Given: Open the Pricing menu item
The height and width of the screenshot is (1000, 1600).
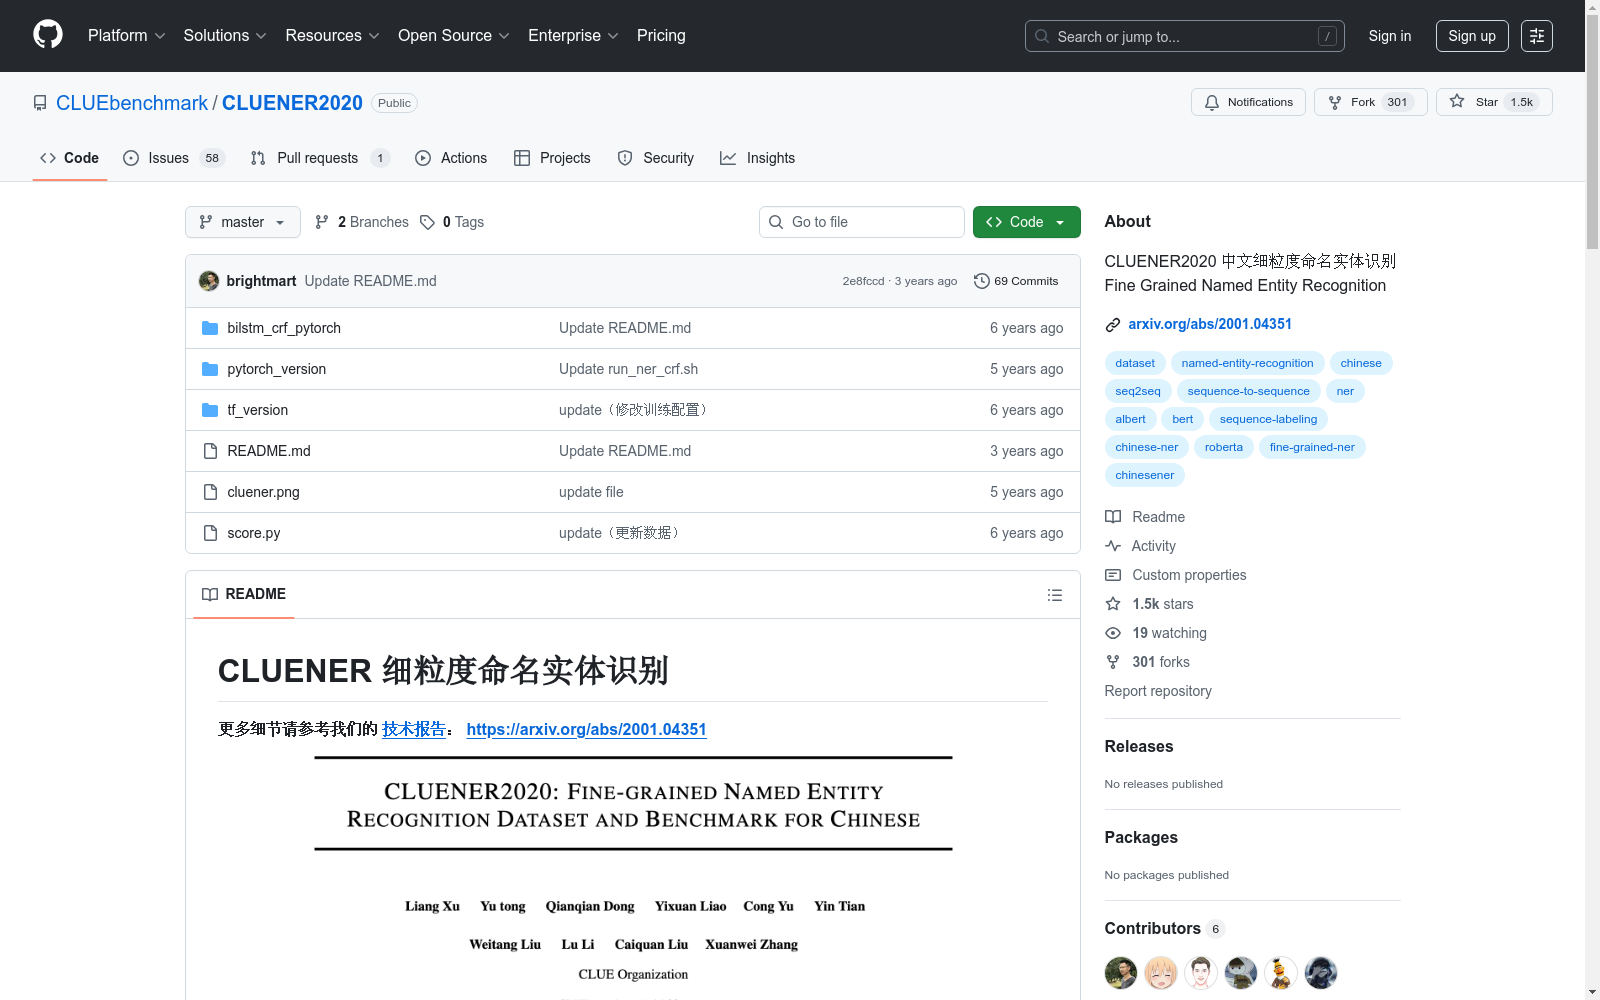Looking at the screenshot, I should point(660,35).
